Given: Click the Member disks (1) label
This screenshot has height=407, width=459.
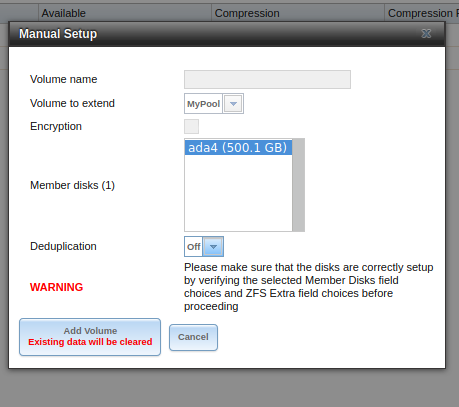Looking at the screenshot, I should pyautogui.click(x=72, y=185).
